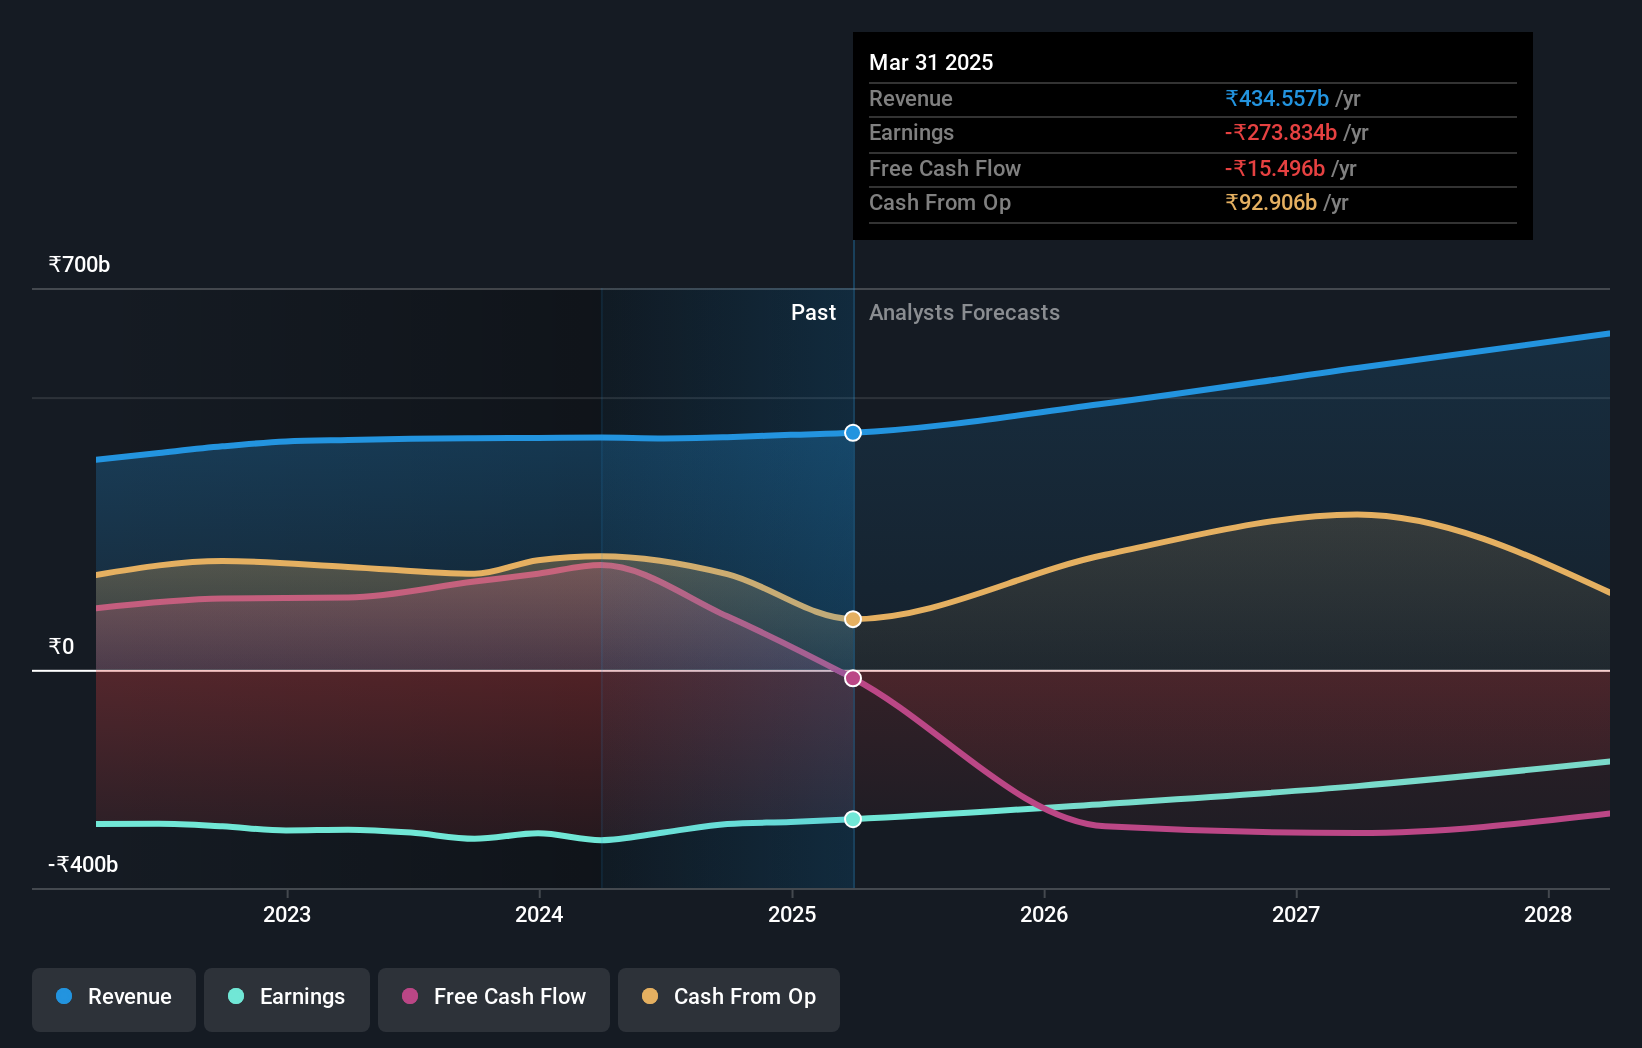The image size is (1642, 1048).
Task: Click the teal Earnings data marker
Action: 853,819
